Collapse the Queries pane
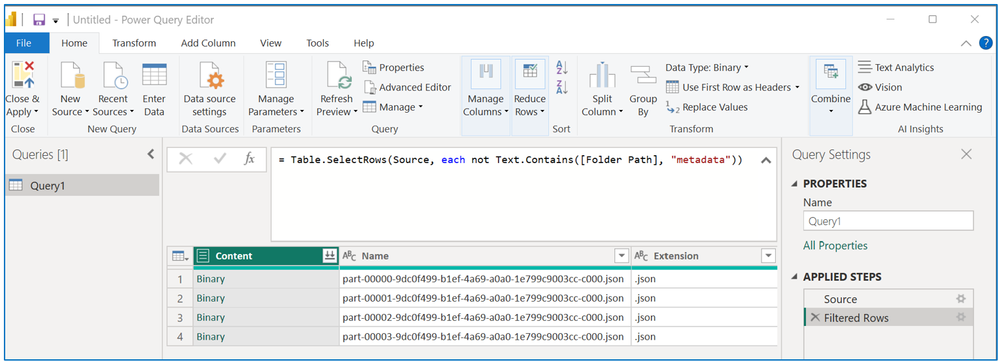This screenshot has height=362, width=999. click(x=150, y=154)
